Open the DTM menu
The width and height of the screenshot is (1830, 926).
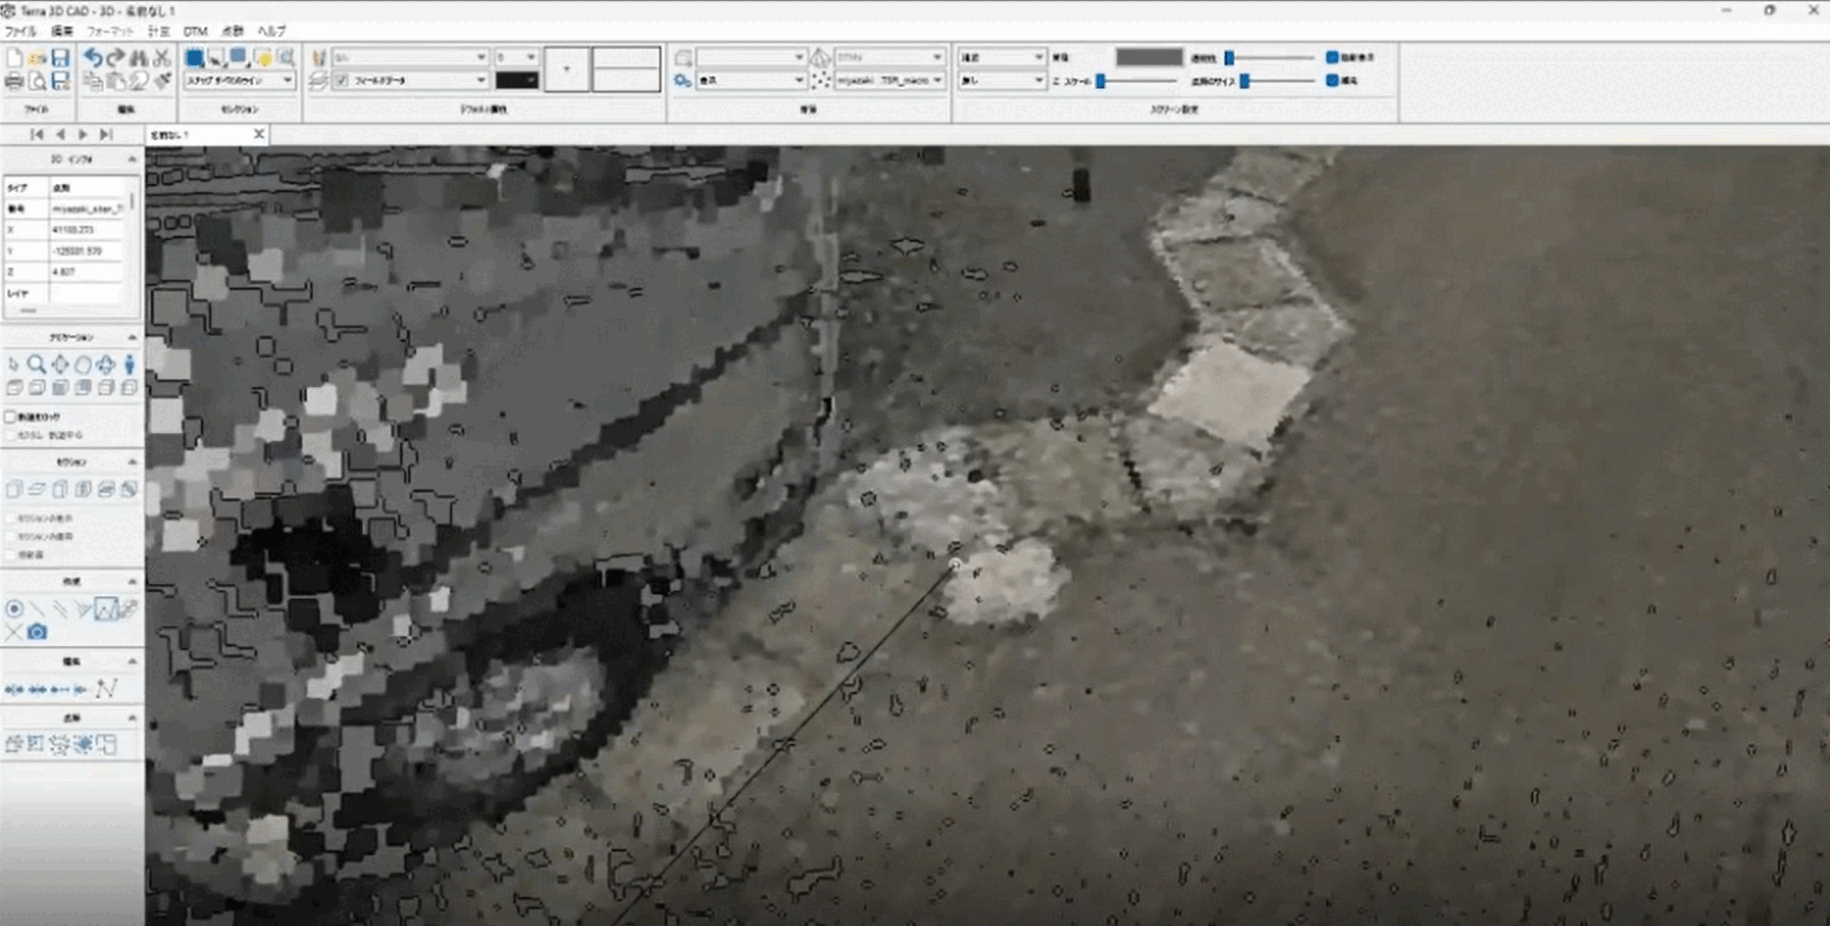(x=195, y=31)
